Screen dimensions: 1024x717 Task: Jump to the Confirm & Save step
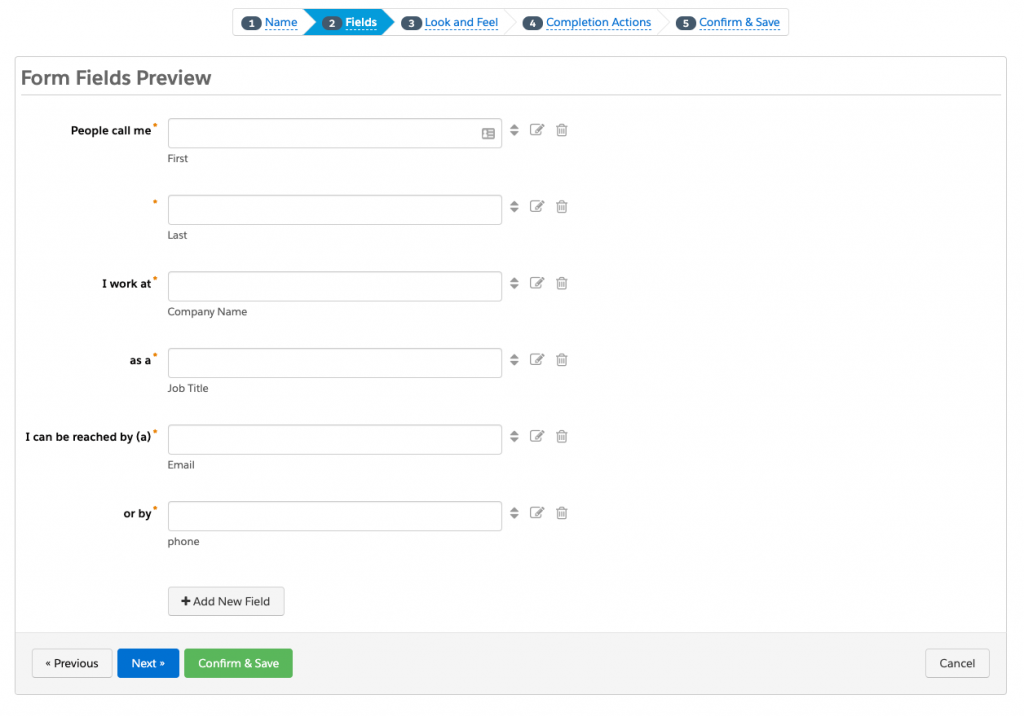pos(736,22)
